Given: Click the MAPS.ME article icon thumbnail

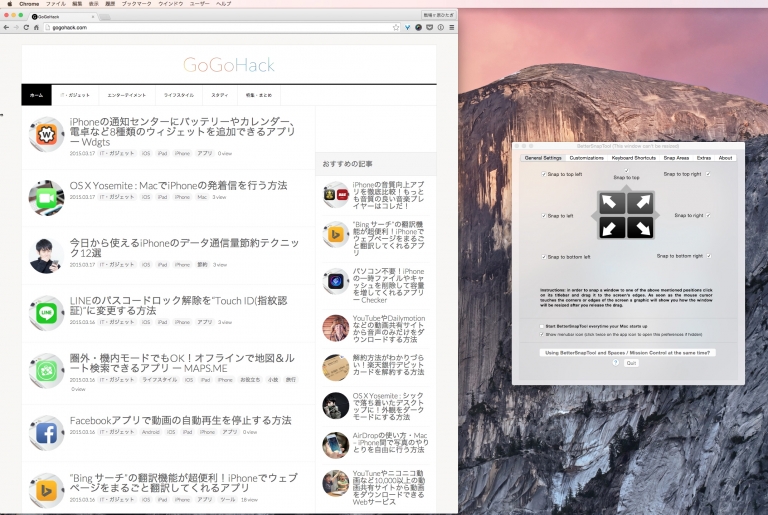Looking at the screenshot, I should (x=47, y=371).
